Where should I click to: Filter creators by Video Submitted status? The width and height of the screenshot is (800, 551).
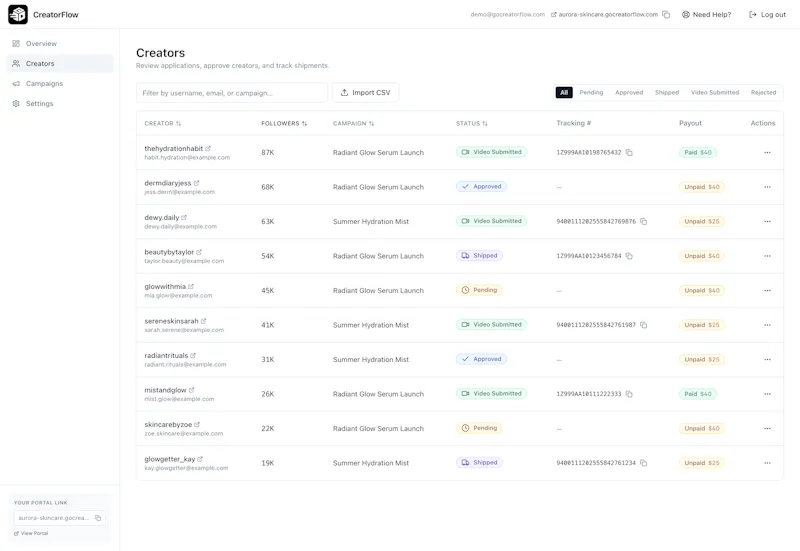(x=715, y=92)
